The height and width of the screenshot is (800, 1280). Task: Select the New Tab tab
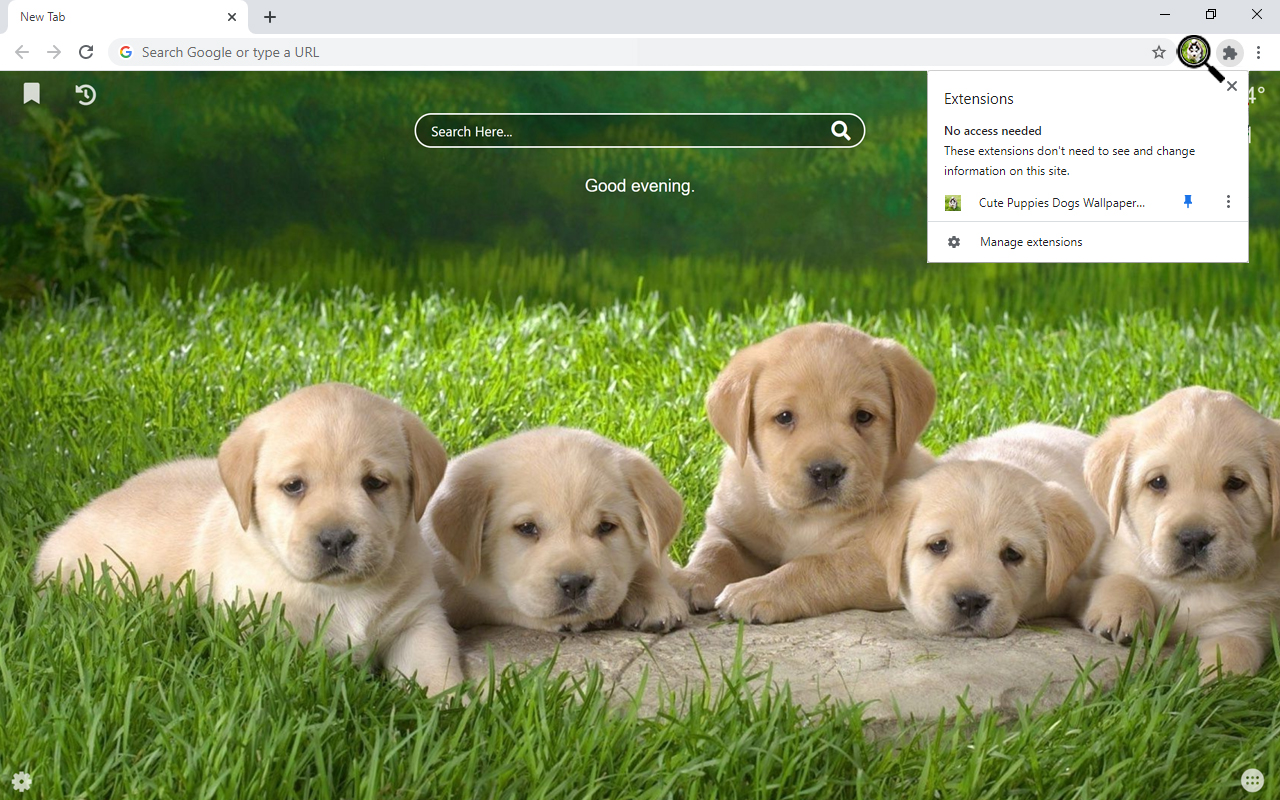[128, 17]
